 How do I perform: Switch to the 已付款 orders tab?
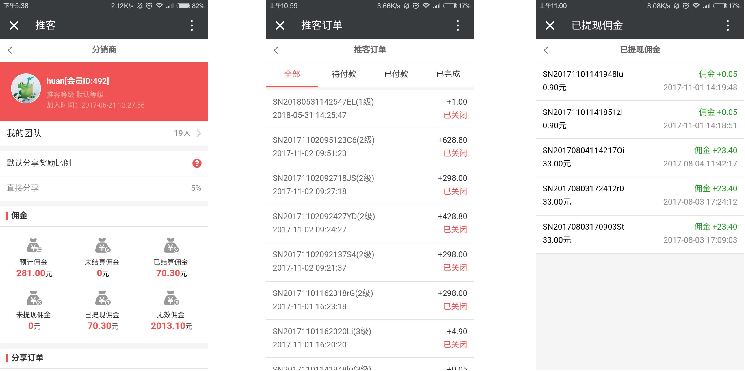click(396, 75)
